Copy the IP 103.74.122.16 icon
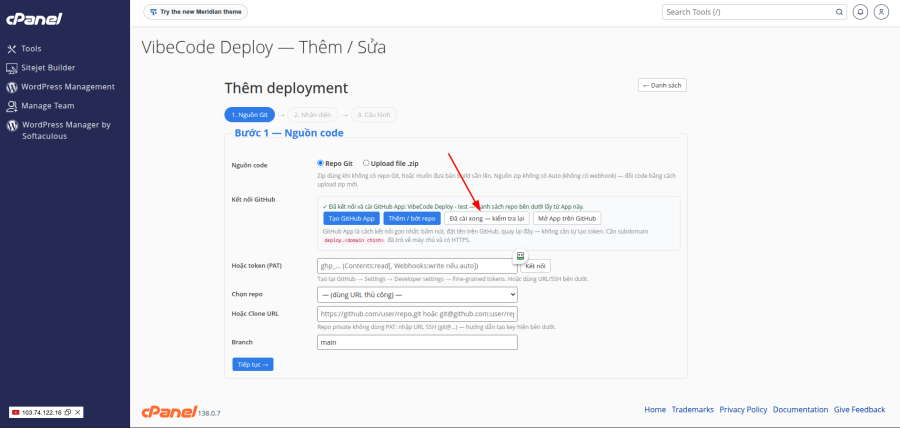The width and height of the screenshot is (900, 428). (68, 413)
